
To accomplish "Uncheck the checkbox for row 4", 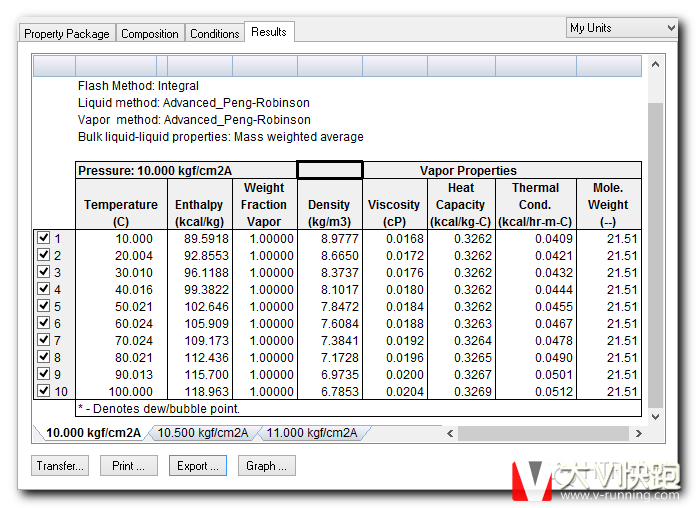I will (x=44, y=288).
